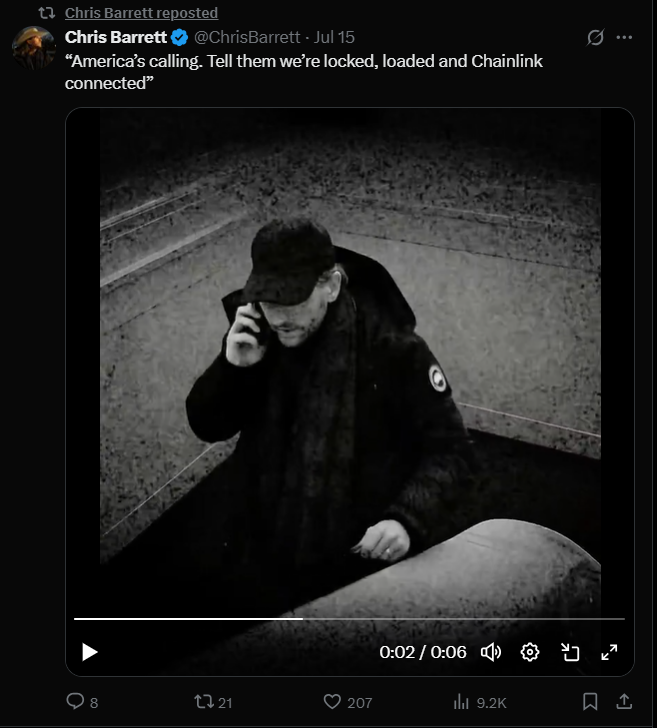Play the video

[x=90, y=652]
